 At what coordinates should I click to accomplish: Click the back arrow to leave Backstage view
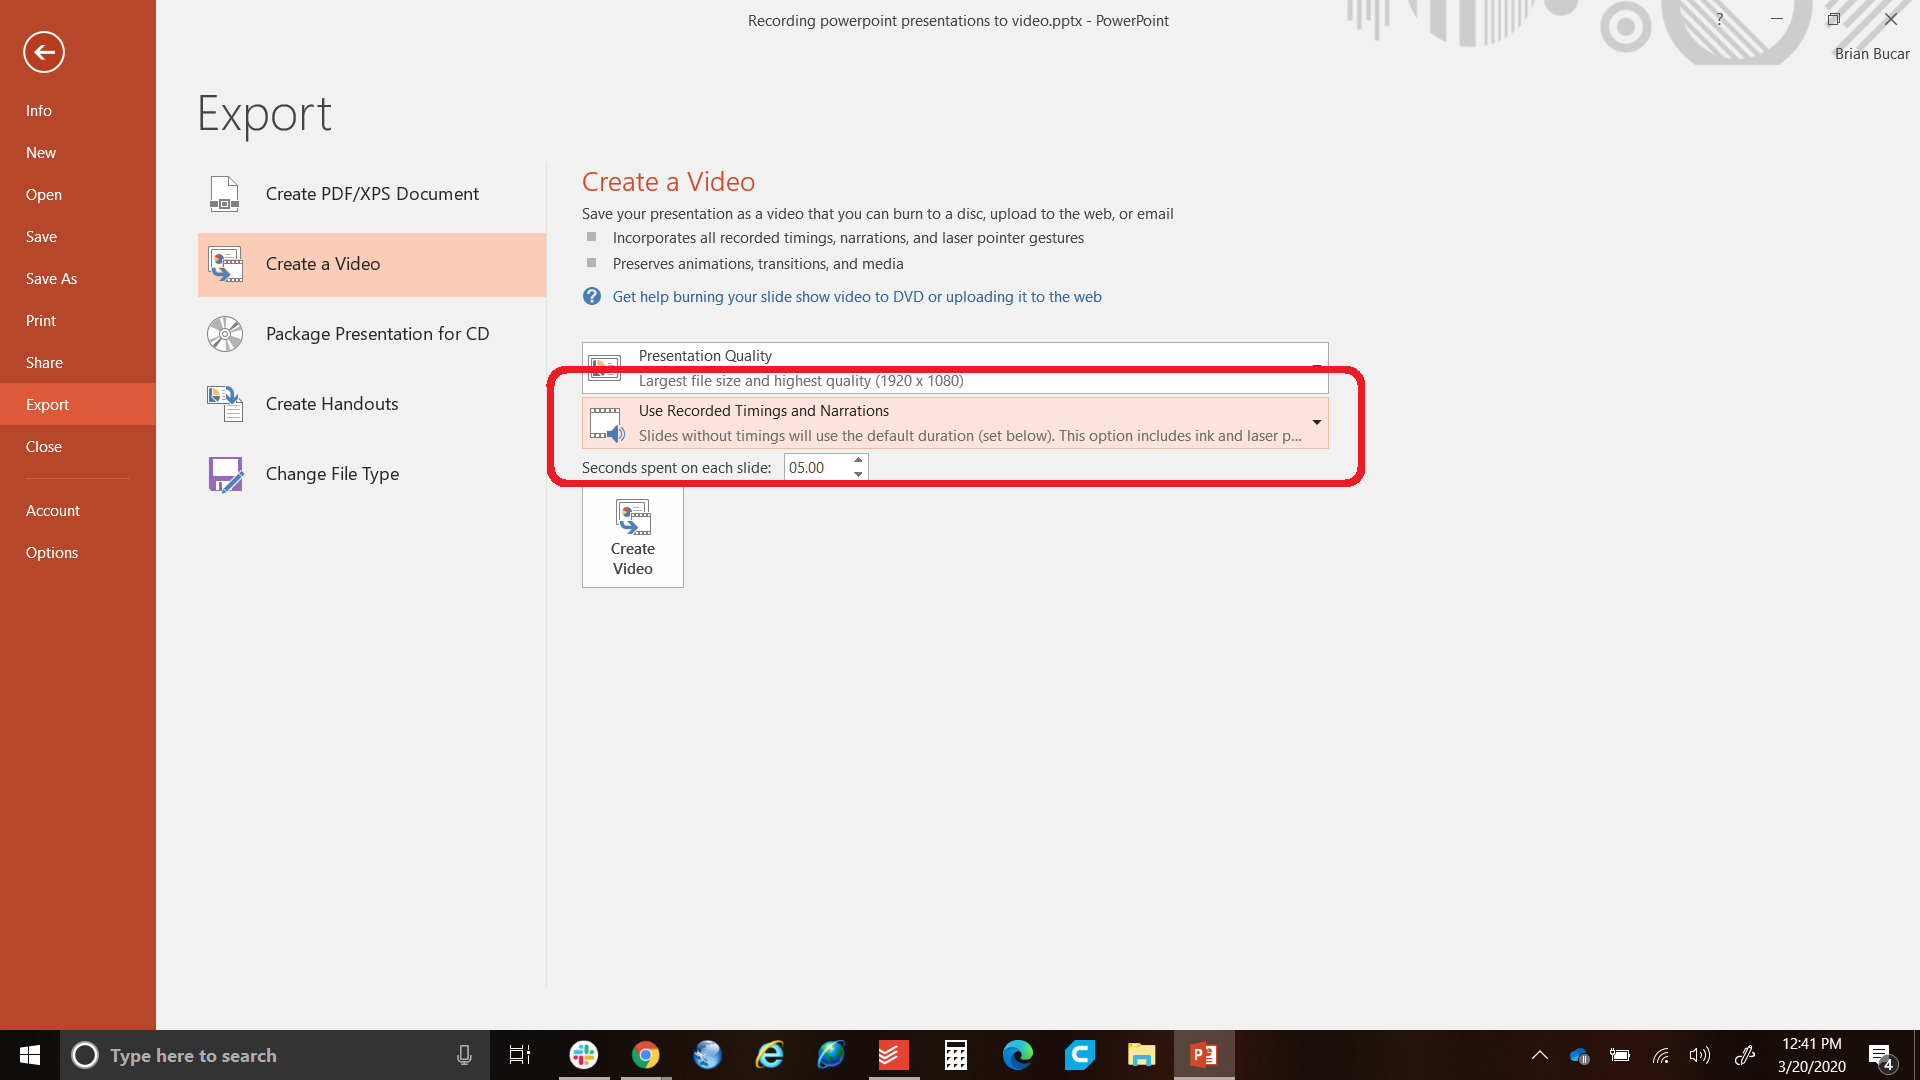click(x=44, y=52)
